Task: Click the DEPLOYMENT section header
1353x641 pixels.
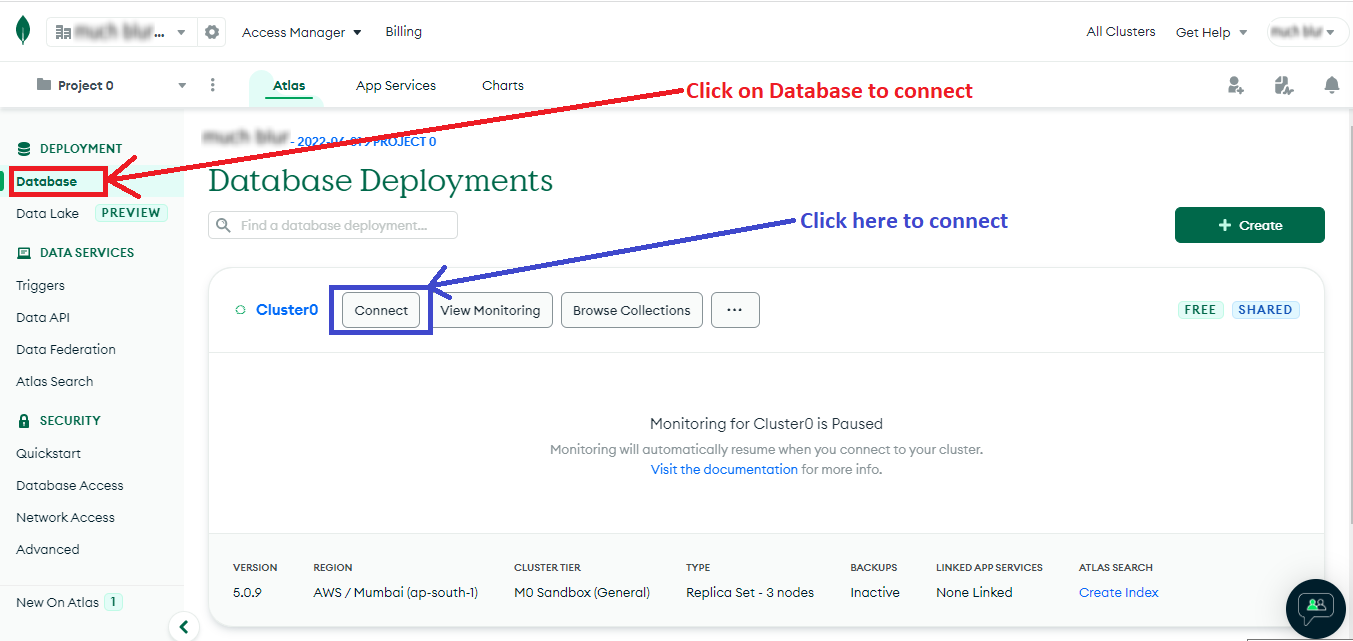Action: tap(81, 149)
